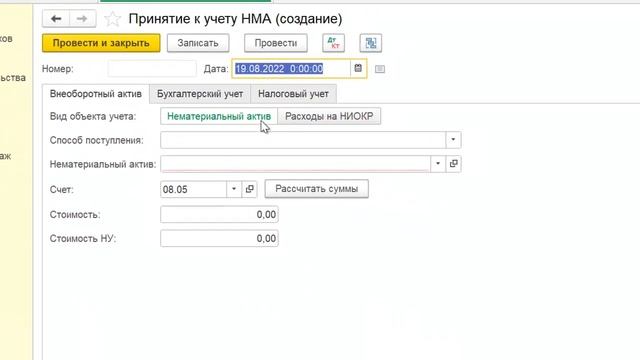Open the Бухгалтерский учет tab
Viewport: 640px width, 360px height.
(200, 94)
